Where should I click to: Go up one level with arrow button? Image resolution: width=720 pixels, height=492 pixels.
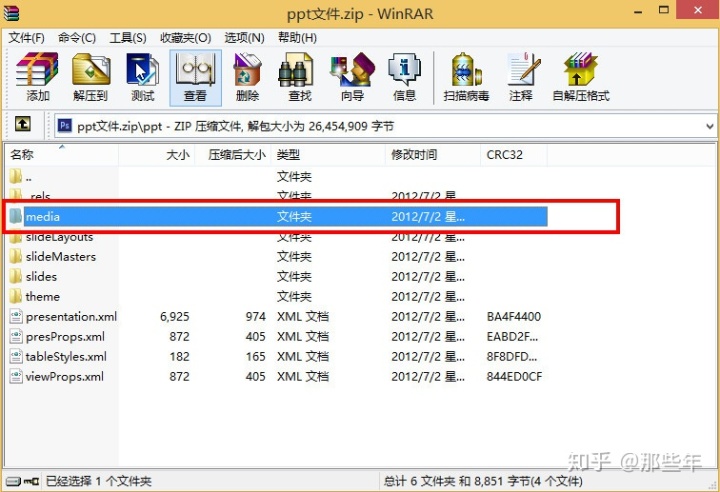pyautogui.click(x=23, y=124)
